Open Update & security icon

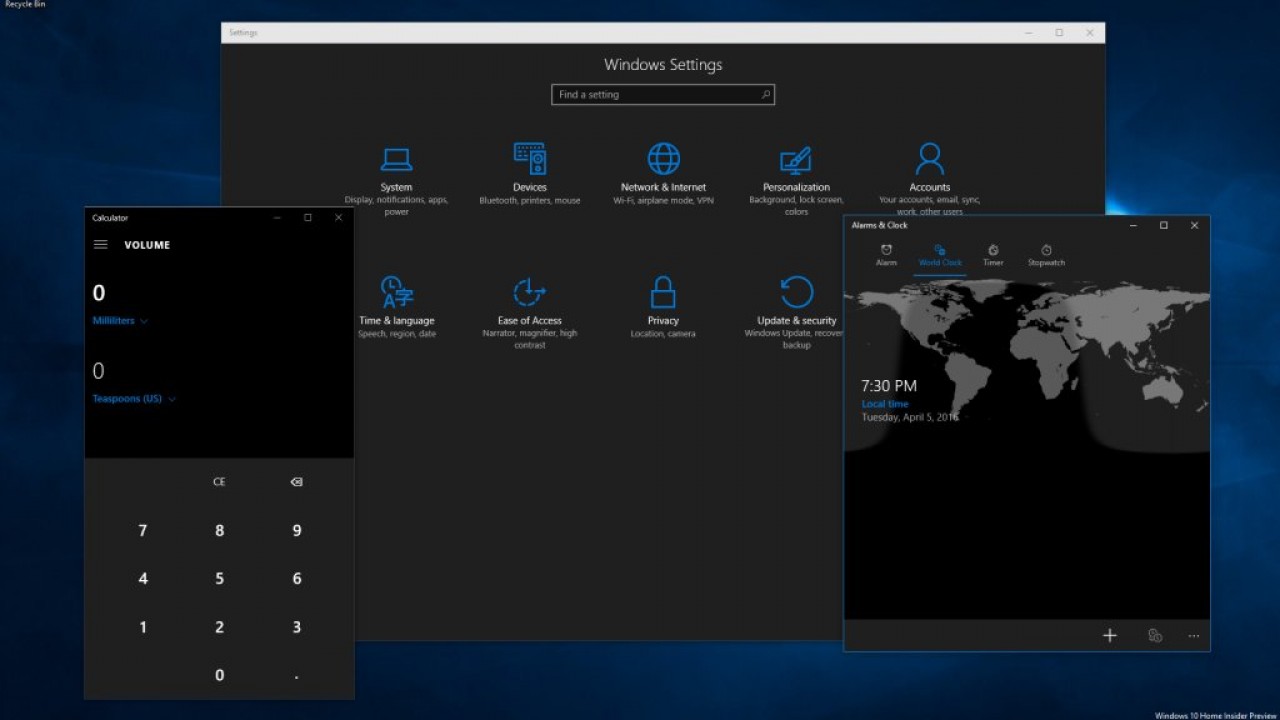click(x=797, y=292)
